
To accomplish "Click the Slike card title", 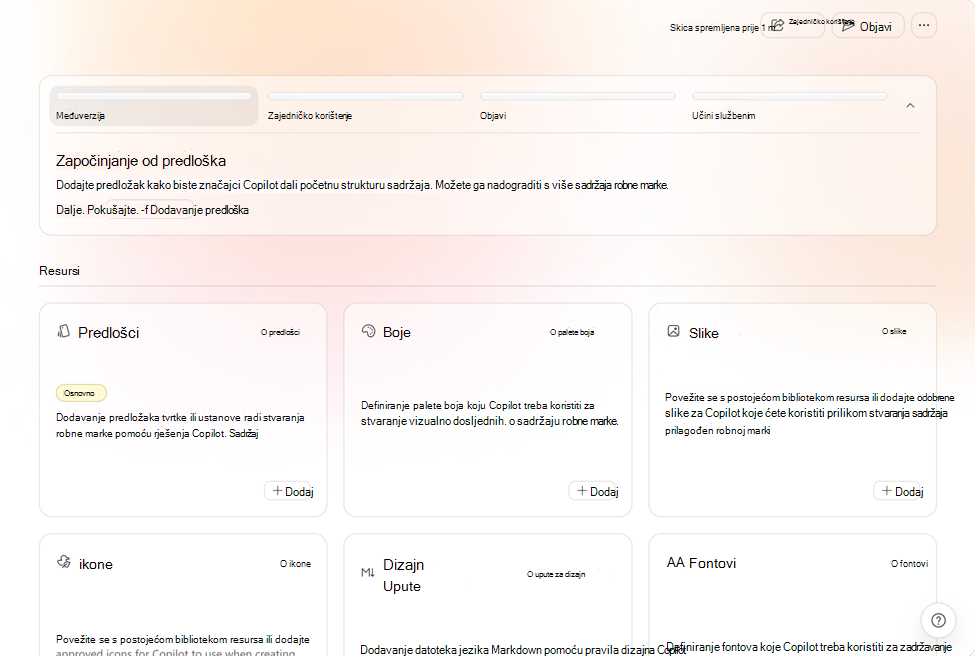I will [x=704, y=333].
